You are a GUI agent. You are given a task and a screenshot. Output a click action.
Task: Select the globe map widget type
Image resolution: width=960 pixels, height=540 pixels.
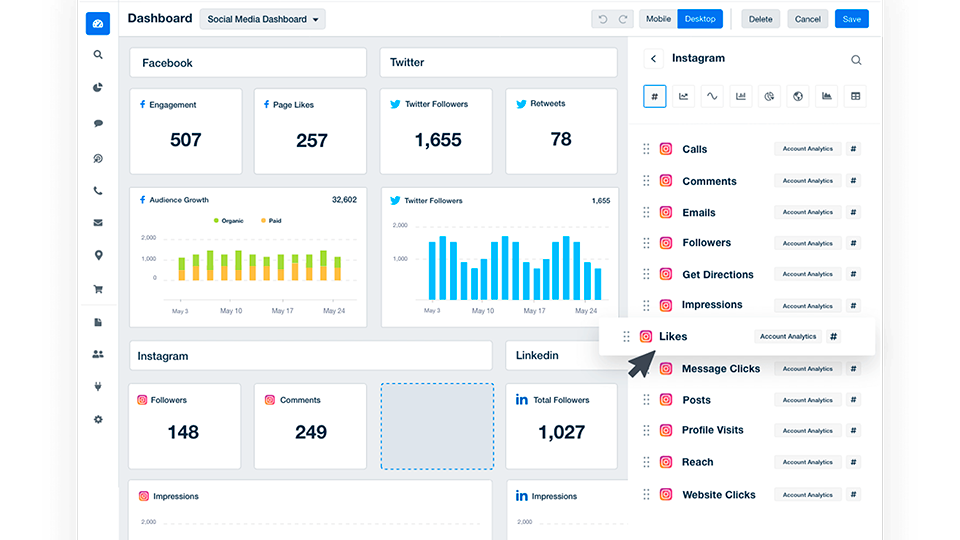click(x=798, y=96)
